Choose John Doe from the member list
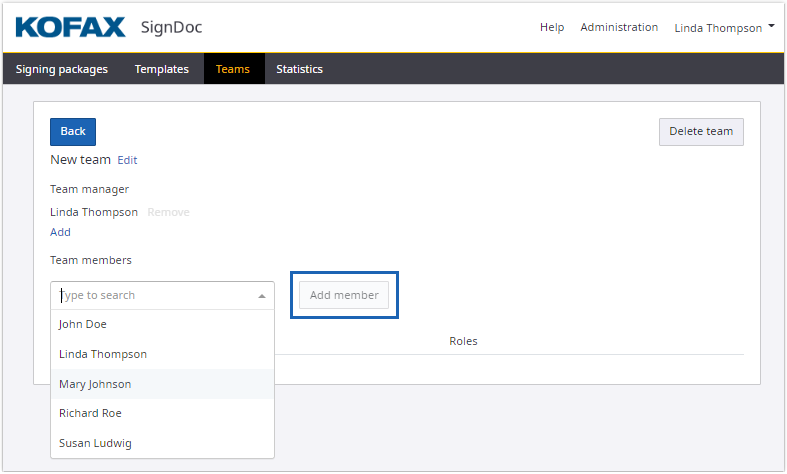 (83, 324)
